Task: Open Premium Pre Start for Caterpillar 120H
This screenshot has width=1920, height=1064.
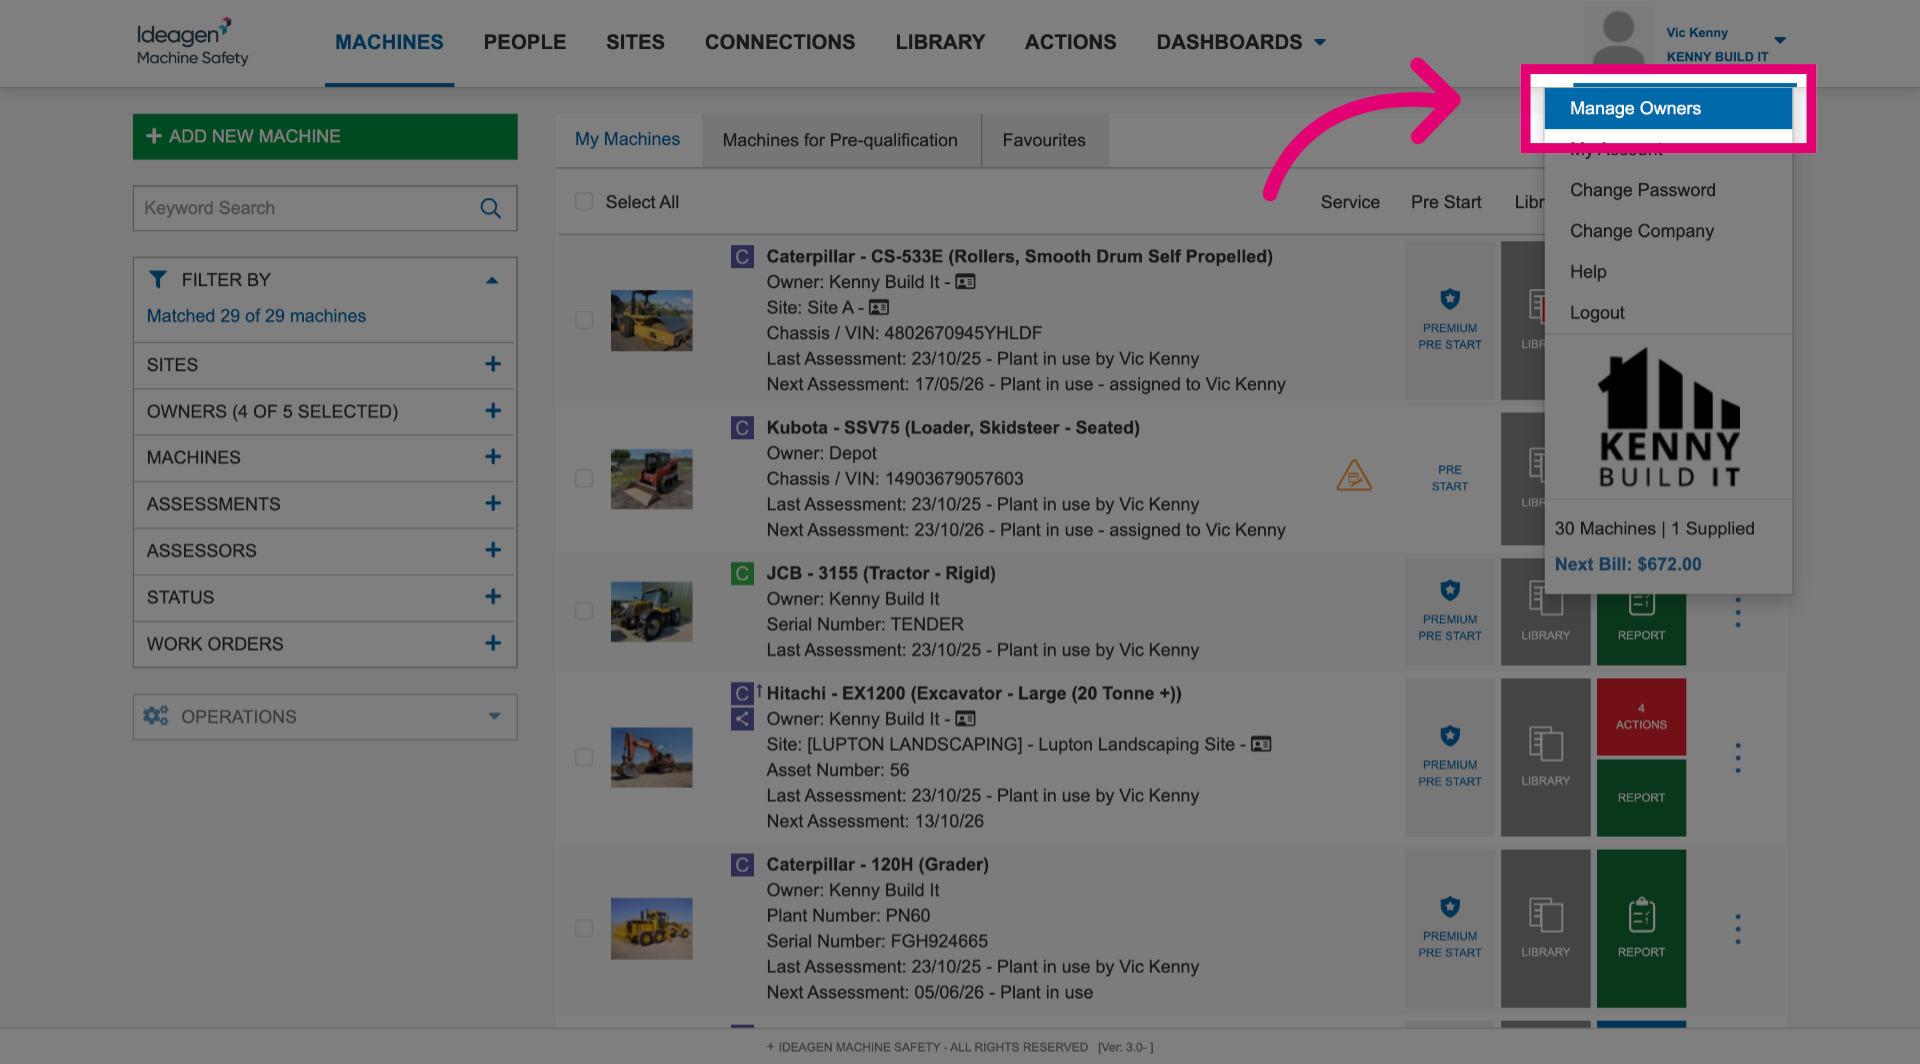Action: [1450, 928]
